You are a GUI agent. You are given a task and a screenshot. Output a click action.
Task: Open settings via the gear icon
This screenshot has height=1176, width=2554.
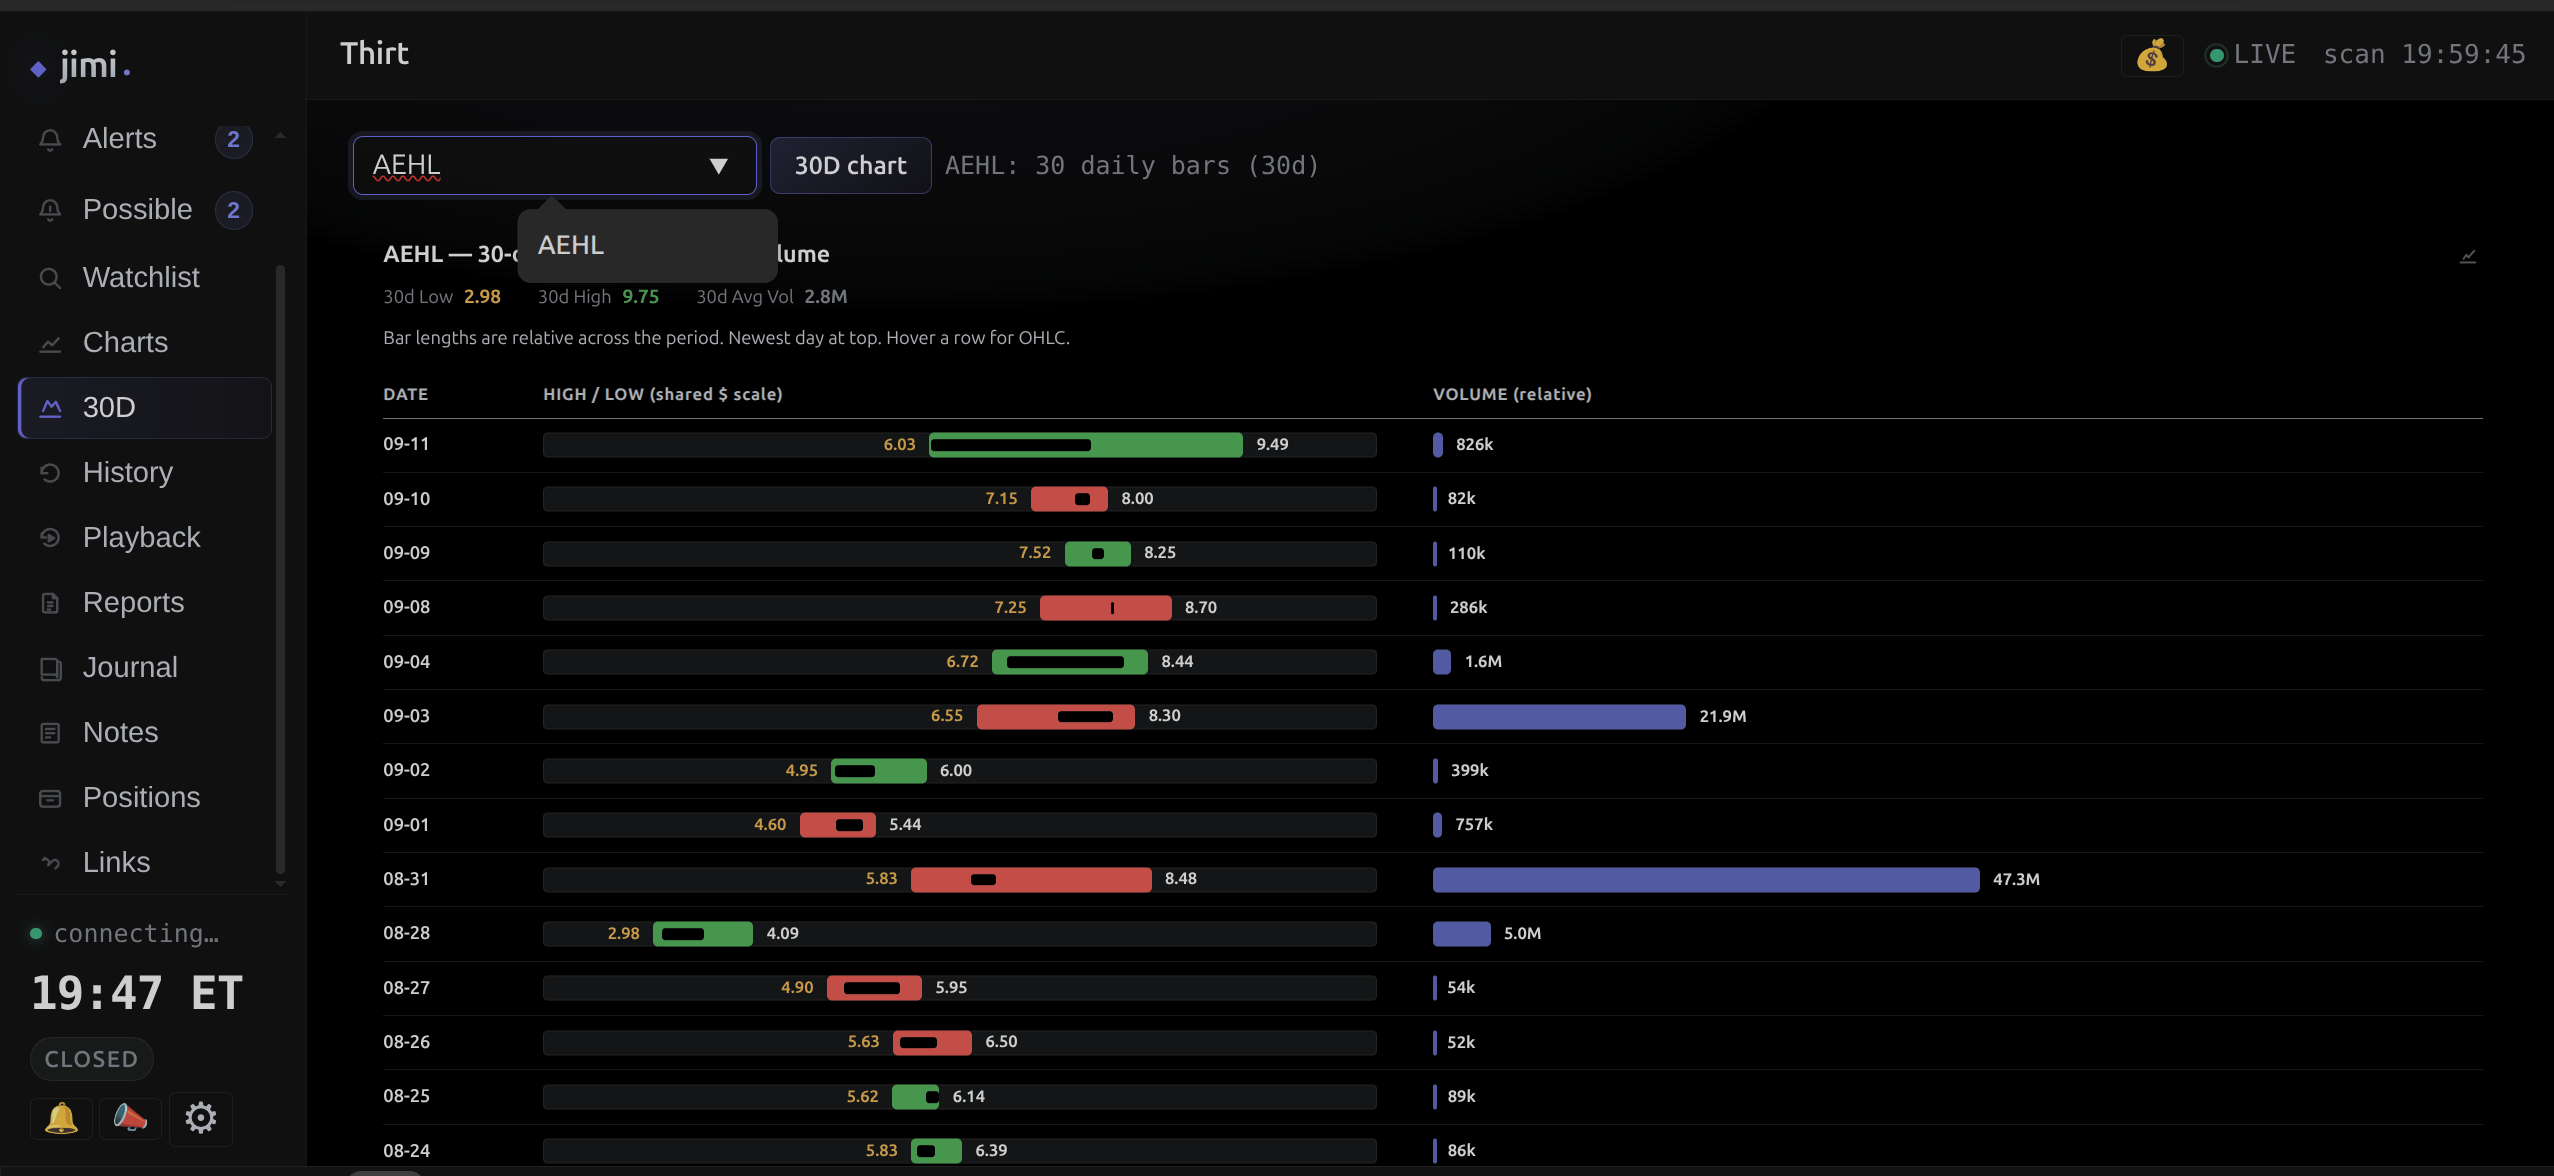pos(200,1118)
